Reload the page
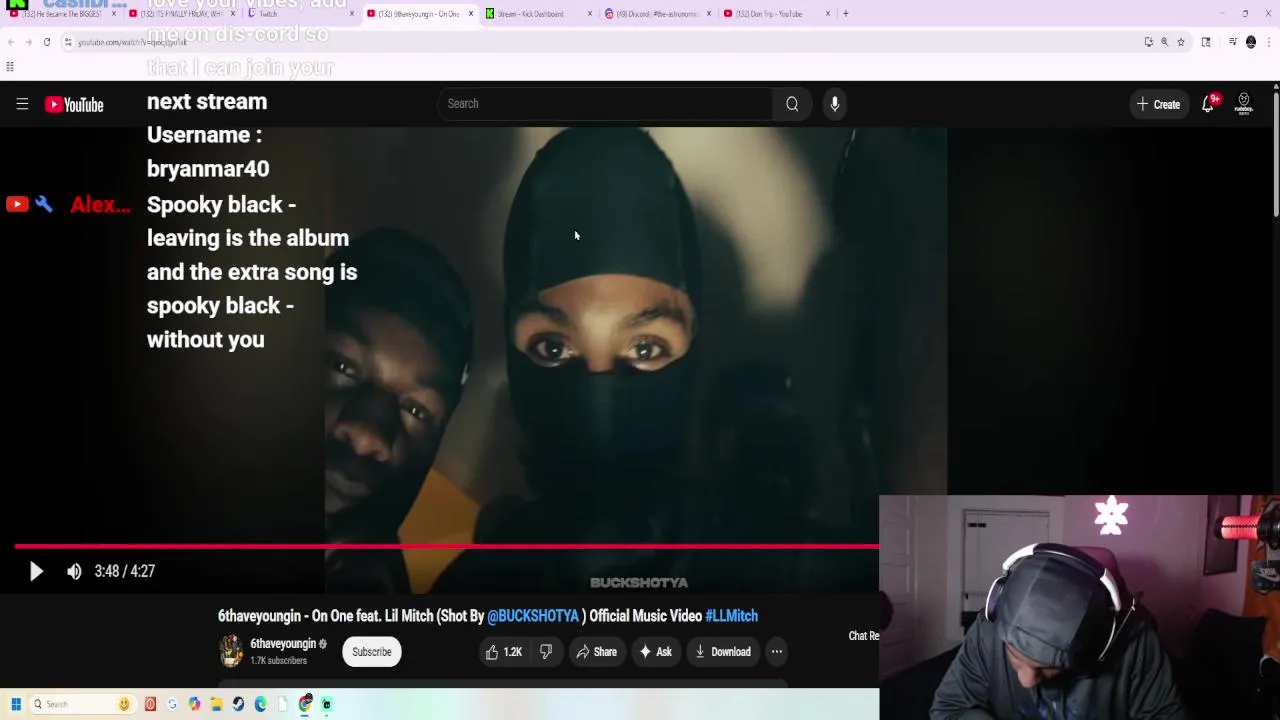The height and width of the screenshot is (720, 1280). tap(47, 42)
